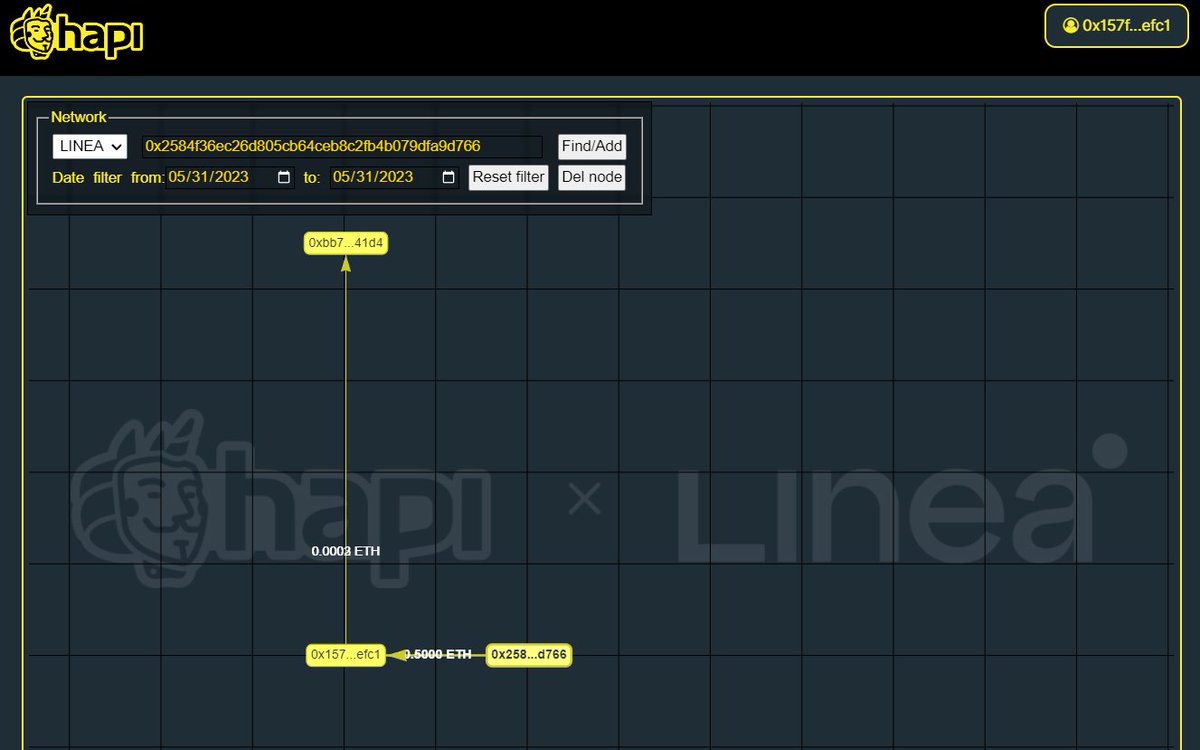Click the wallet address input field
This screenshot has width=1200, height=750.
(x=342, y=146)
